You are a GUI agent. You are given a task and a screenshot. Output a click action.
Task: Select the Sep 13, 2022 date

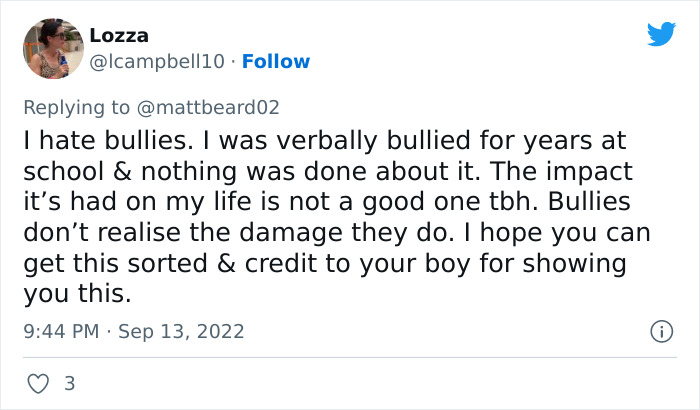[181, 331]
